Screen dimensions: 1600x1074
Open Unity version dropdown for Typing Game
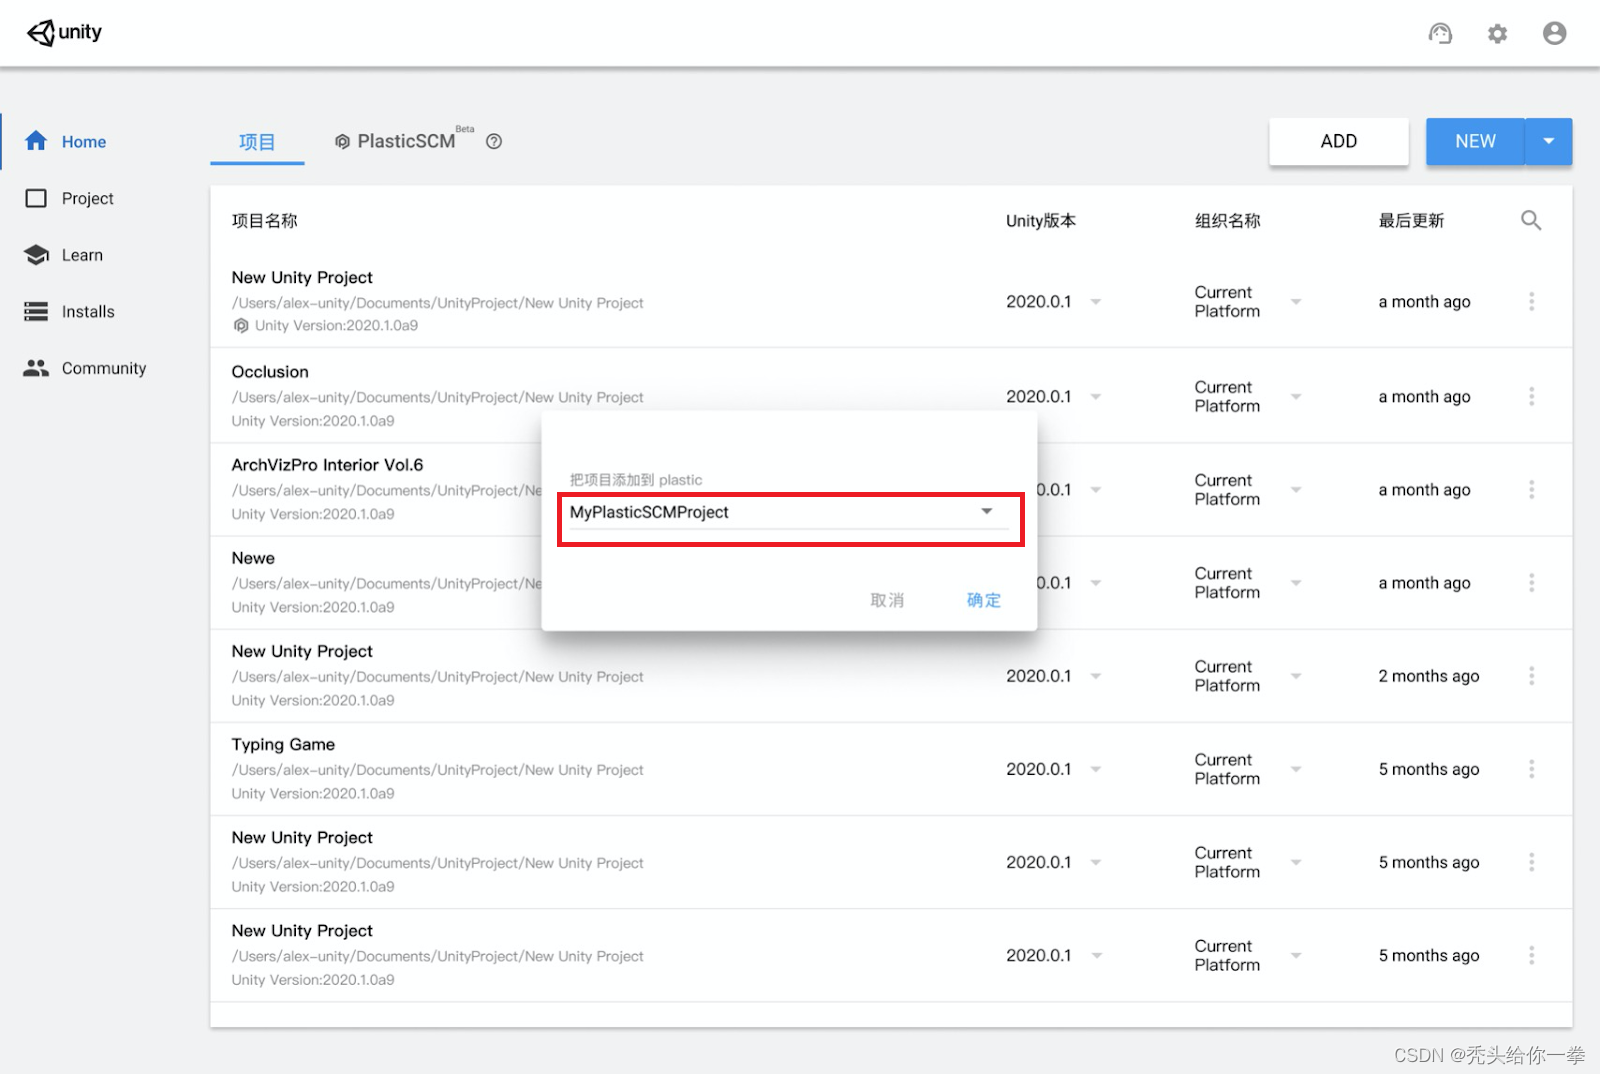click(1096, 769)
